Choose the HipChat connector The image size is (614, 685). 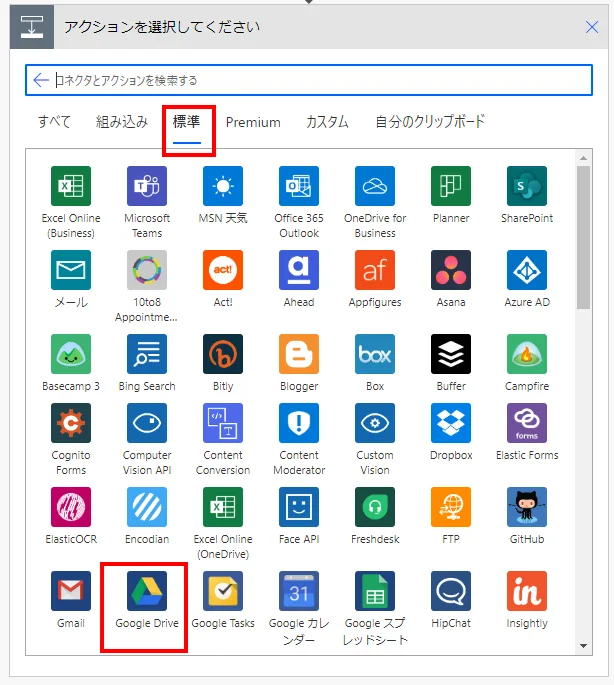pyautogui.click(x=451, y=591)
